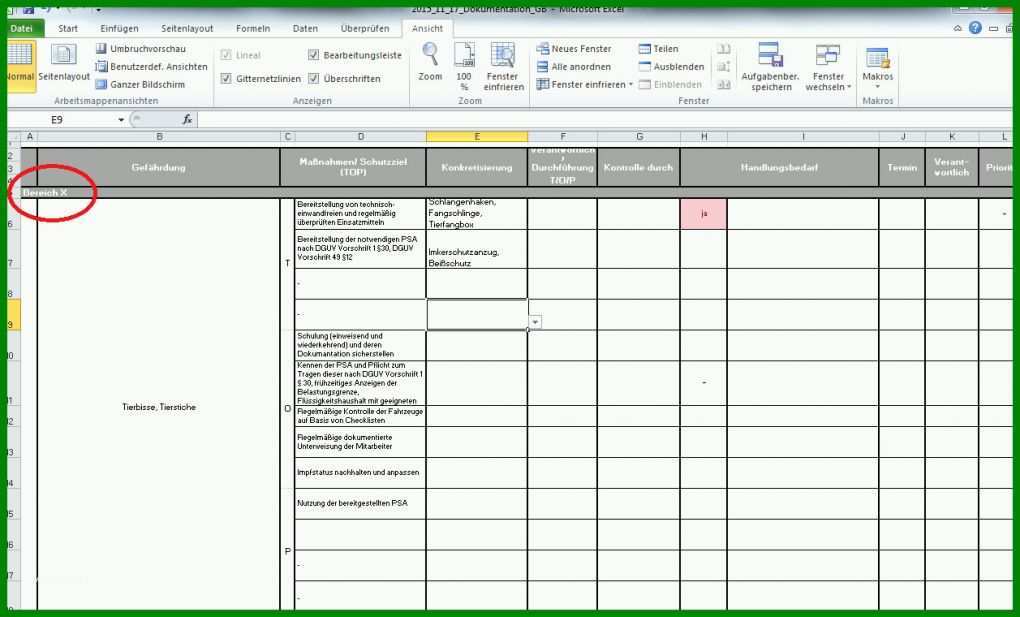Switch to the Formeln tab

(253, 28)
